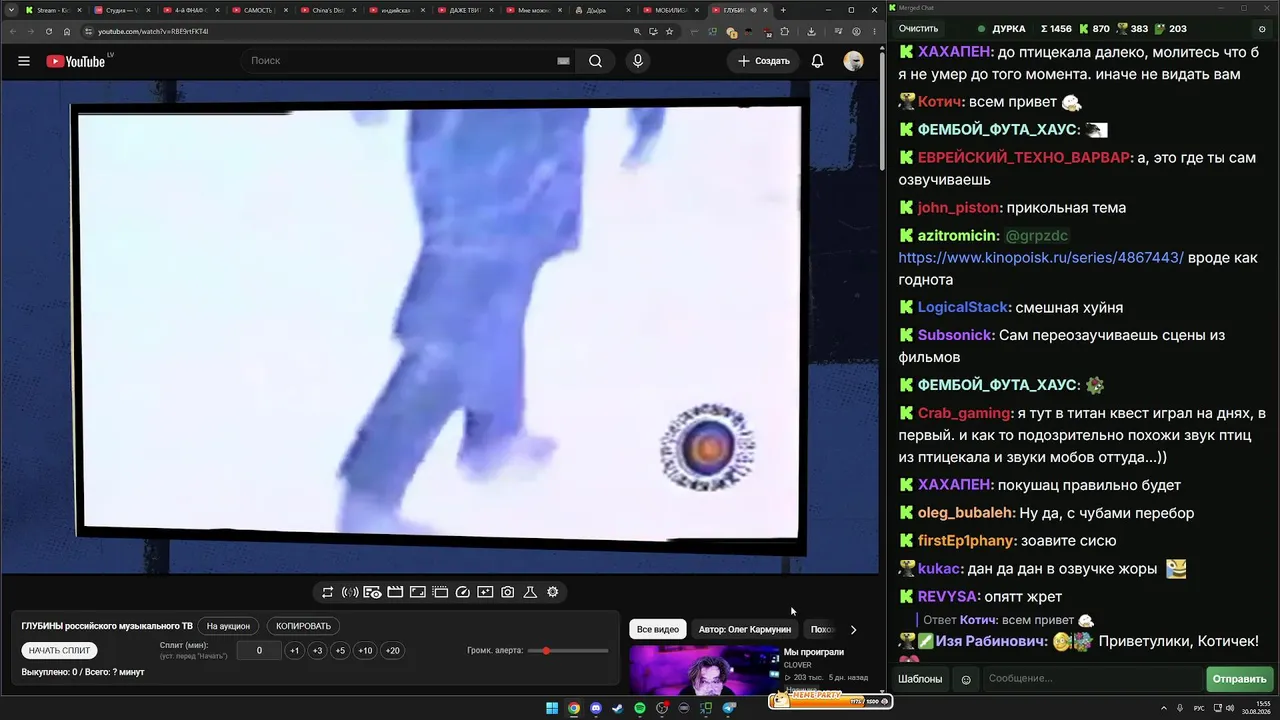Click the flask icon in player toolbar
The height and width of the screenshot is (720, 1280).
point(530,592)
